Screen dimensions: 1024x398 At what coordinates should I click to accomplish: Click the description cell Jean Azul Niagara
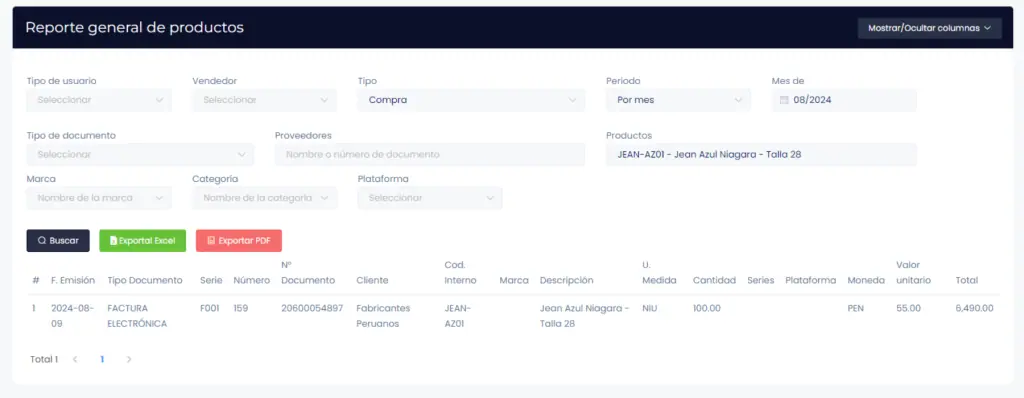(584, 316)
